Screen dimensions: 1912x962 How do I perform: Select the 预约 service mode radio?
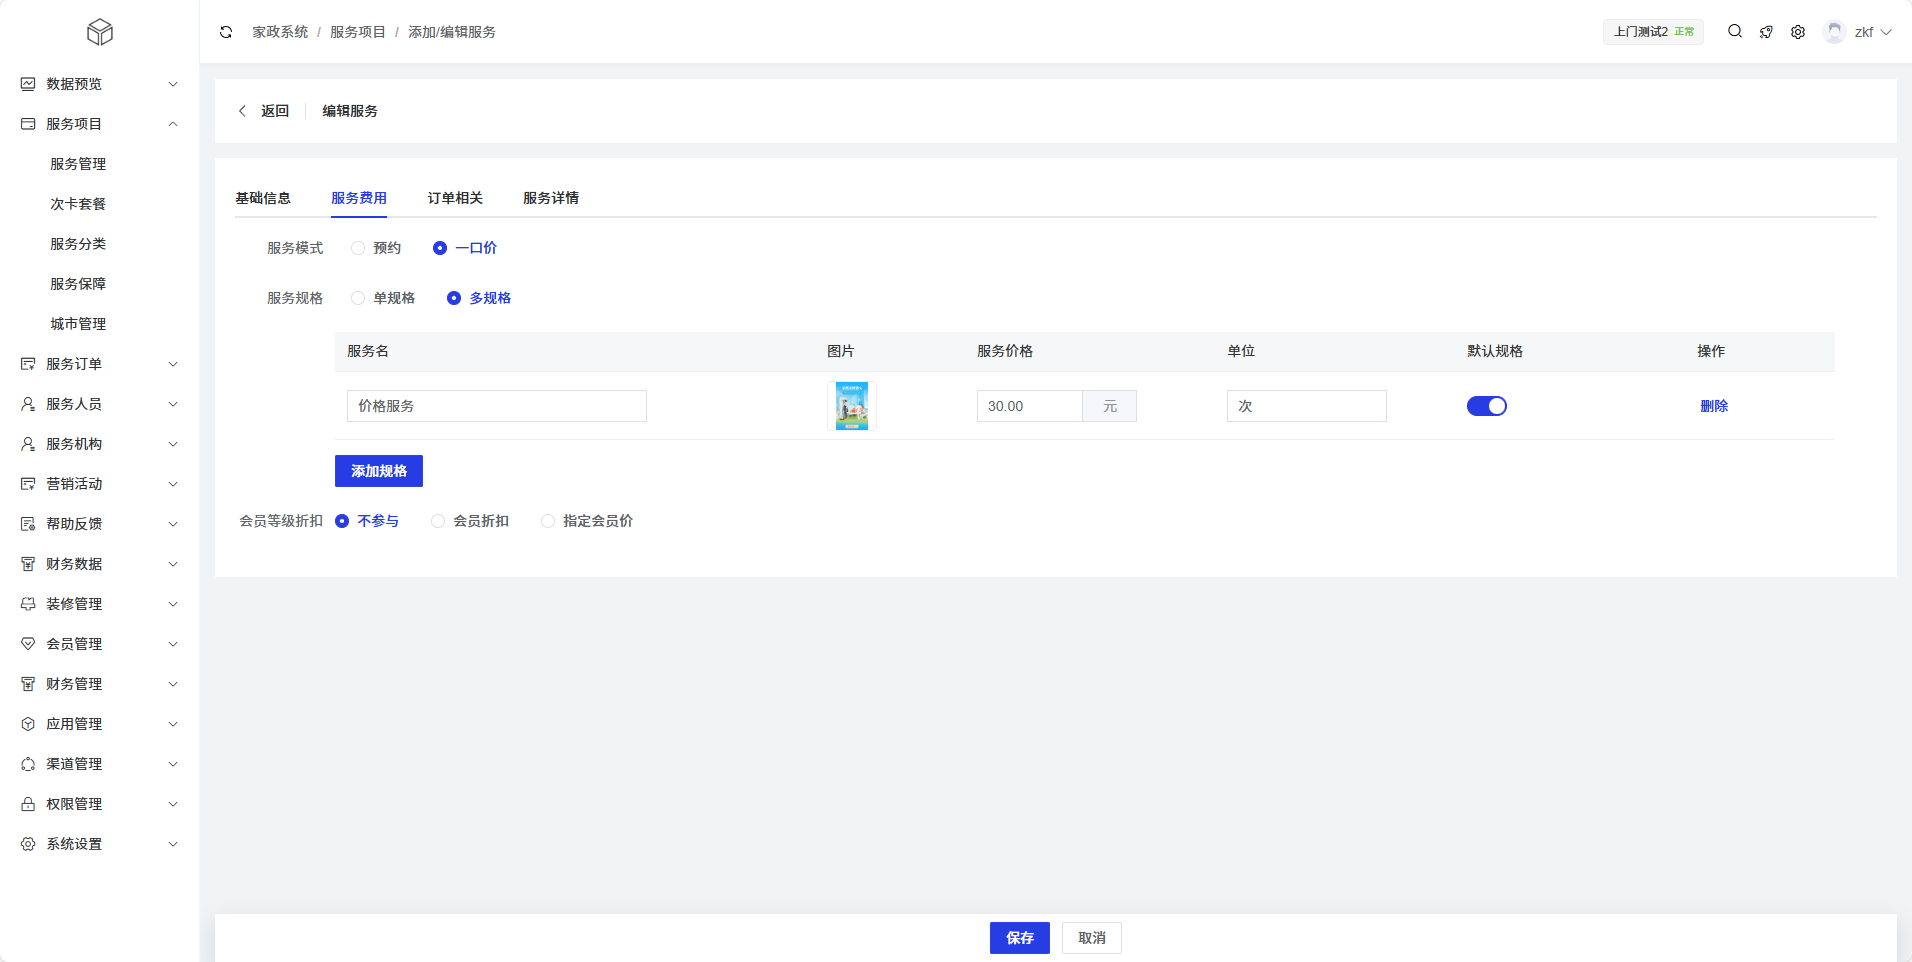point(358,248)
